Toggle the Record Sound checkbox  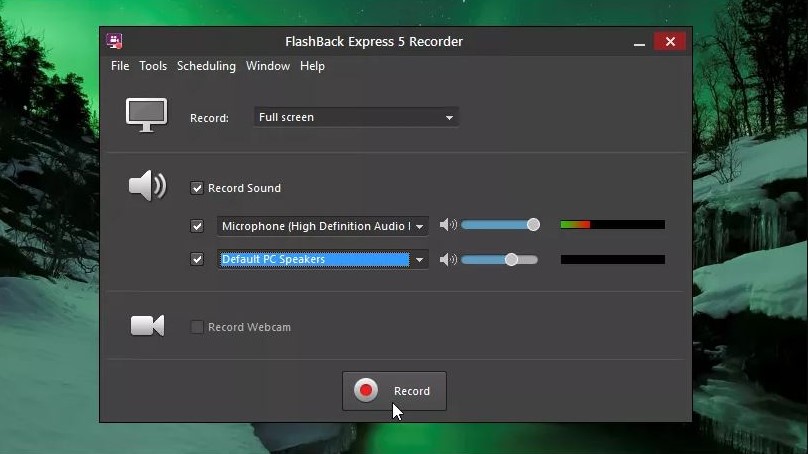(197, 188)
